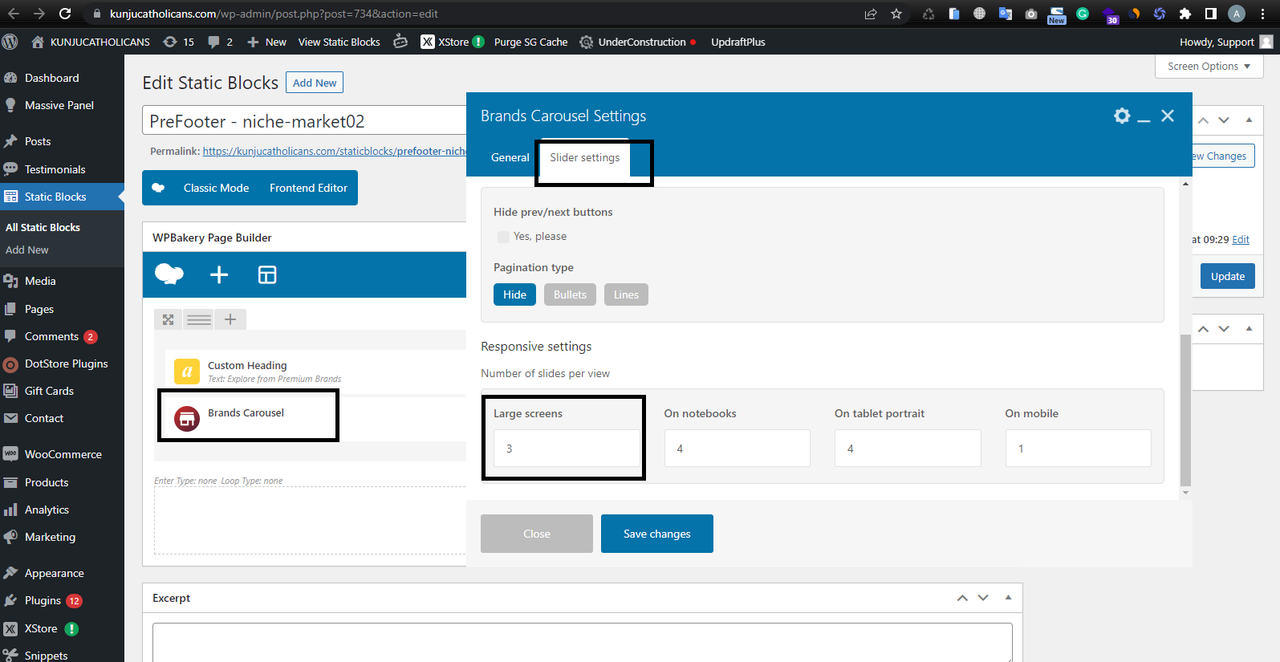The image size is (1280, 662).
Task: Select the Hide pagination type
Action: coord(515,295)
